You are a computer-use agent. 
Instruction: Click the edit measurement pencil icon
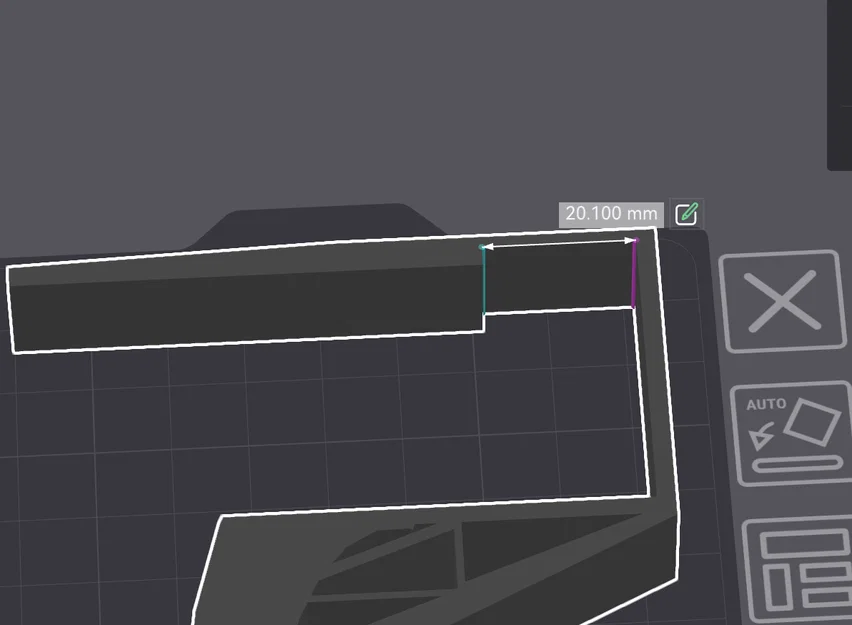point(686,214)
